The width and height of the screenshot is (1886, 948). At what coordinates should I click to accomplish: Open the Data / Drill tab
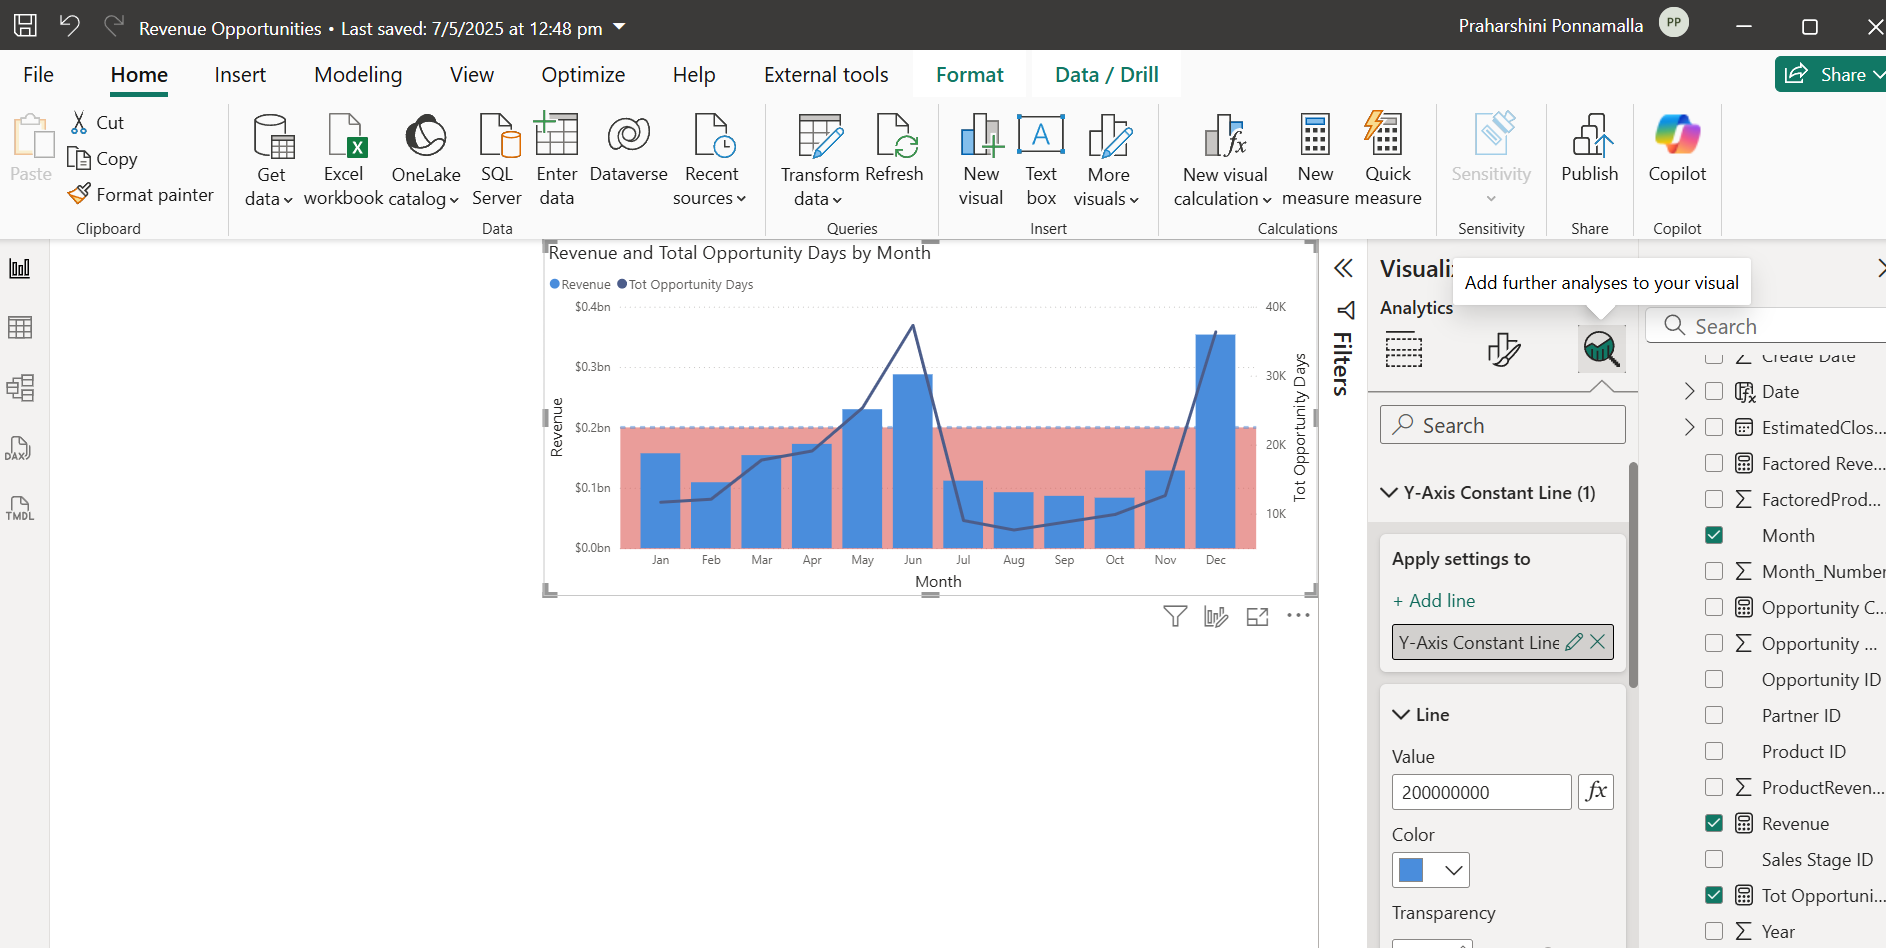(x=1107, y=75)
